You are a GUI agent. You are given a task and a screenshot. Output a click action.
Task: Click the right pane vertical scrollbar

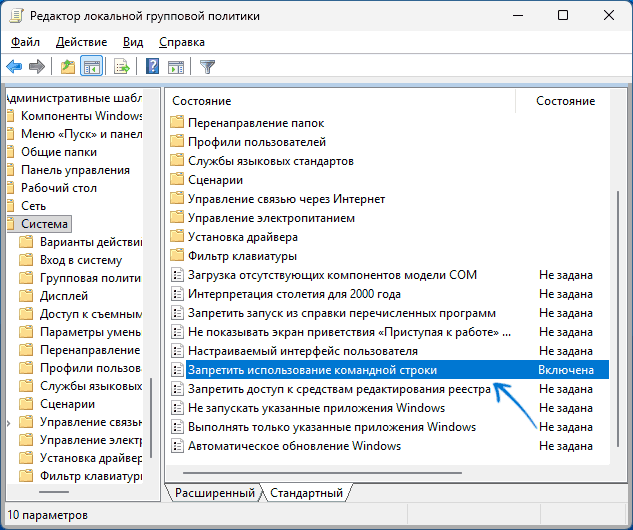pos(618,319)
